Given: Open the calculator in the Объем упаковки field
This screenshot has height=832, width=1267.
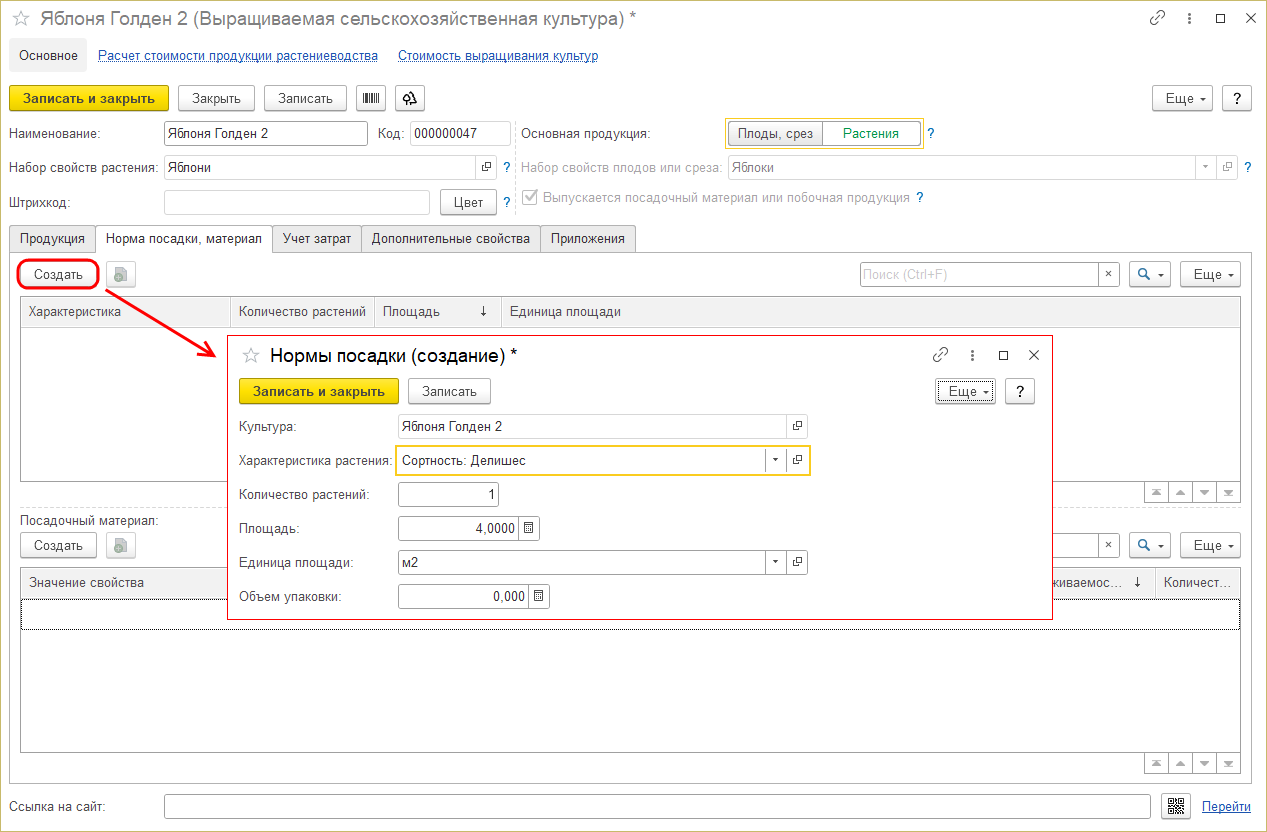Looking at the screenshot, I should coord(539,597).
